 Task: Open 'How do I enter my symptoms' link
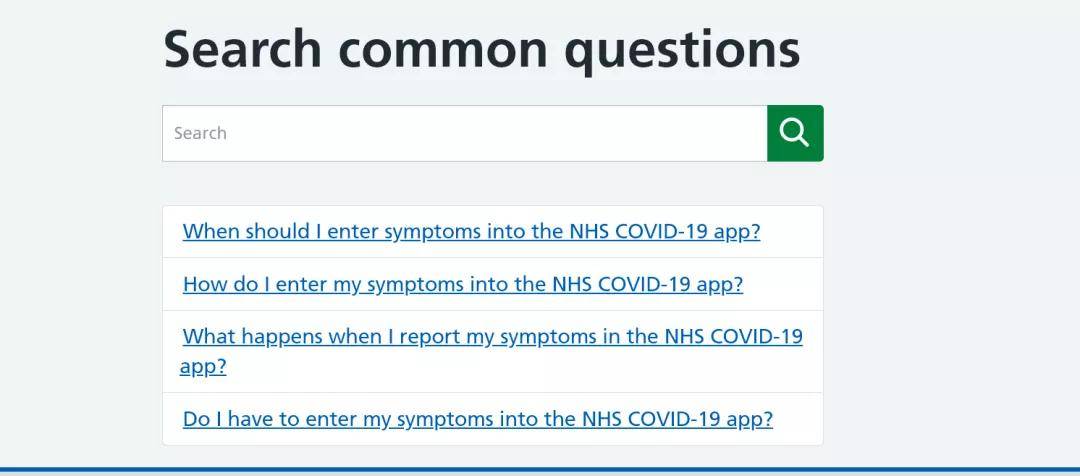pos(463,284)
